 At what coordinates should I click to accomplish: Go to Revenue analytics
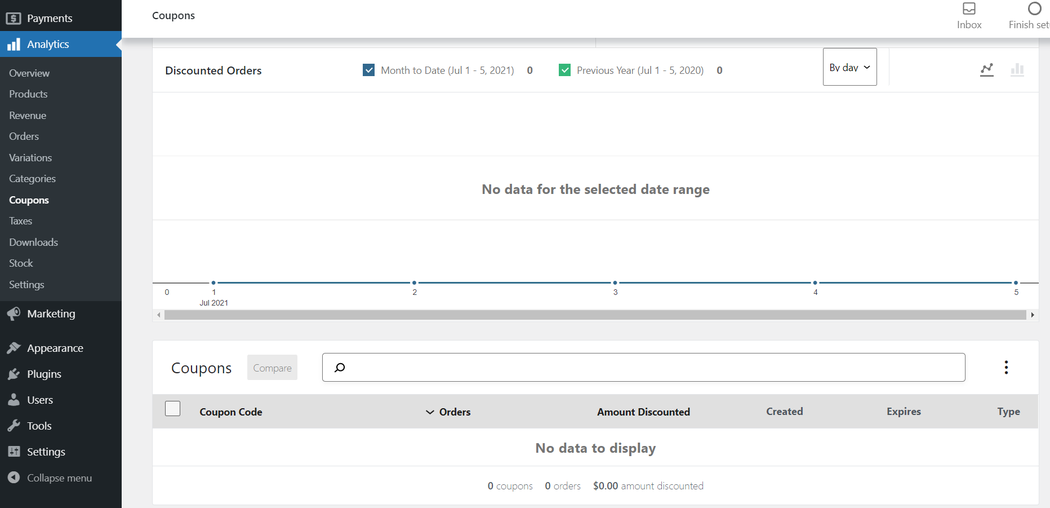[27, 116]
